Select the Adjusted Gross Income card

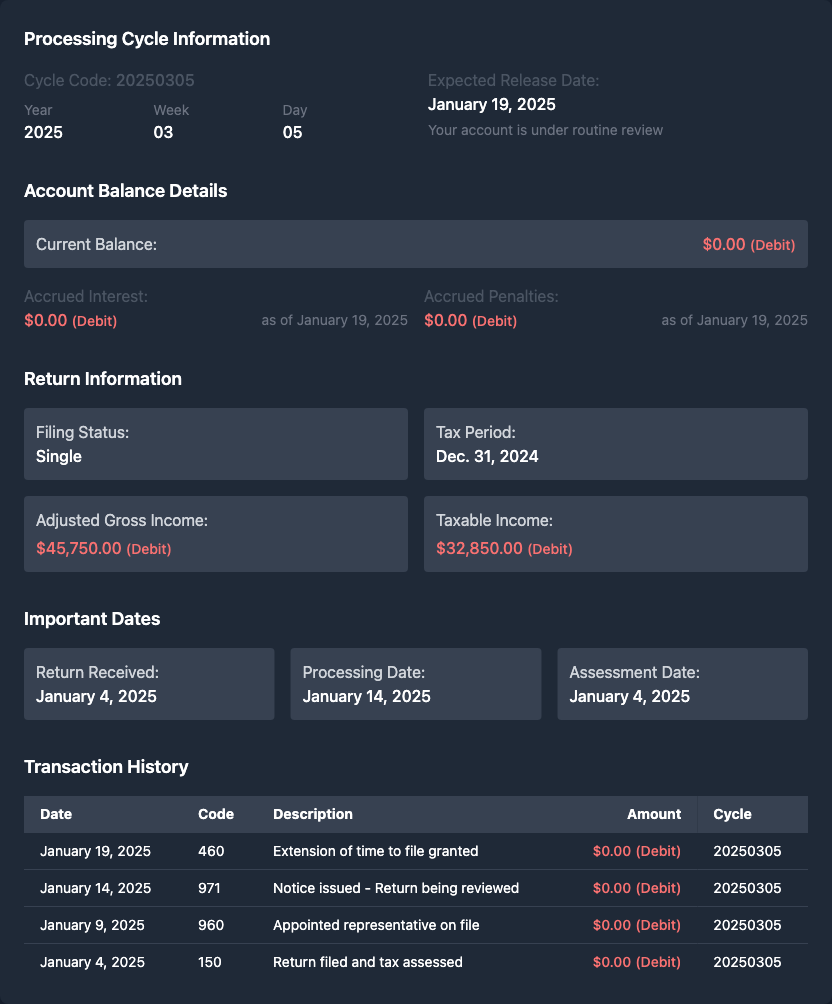[215, 534]
